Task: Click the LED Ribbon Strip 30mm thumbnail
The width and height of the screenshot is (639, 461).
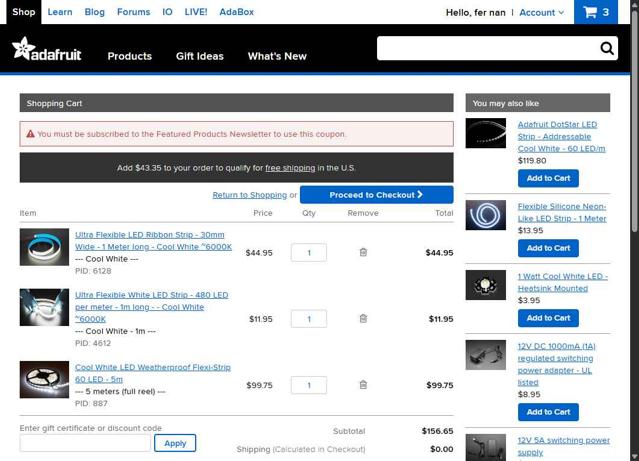Action: [x=44, y=247]
